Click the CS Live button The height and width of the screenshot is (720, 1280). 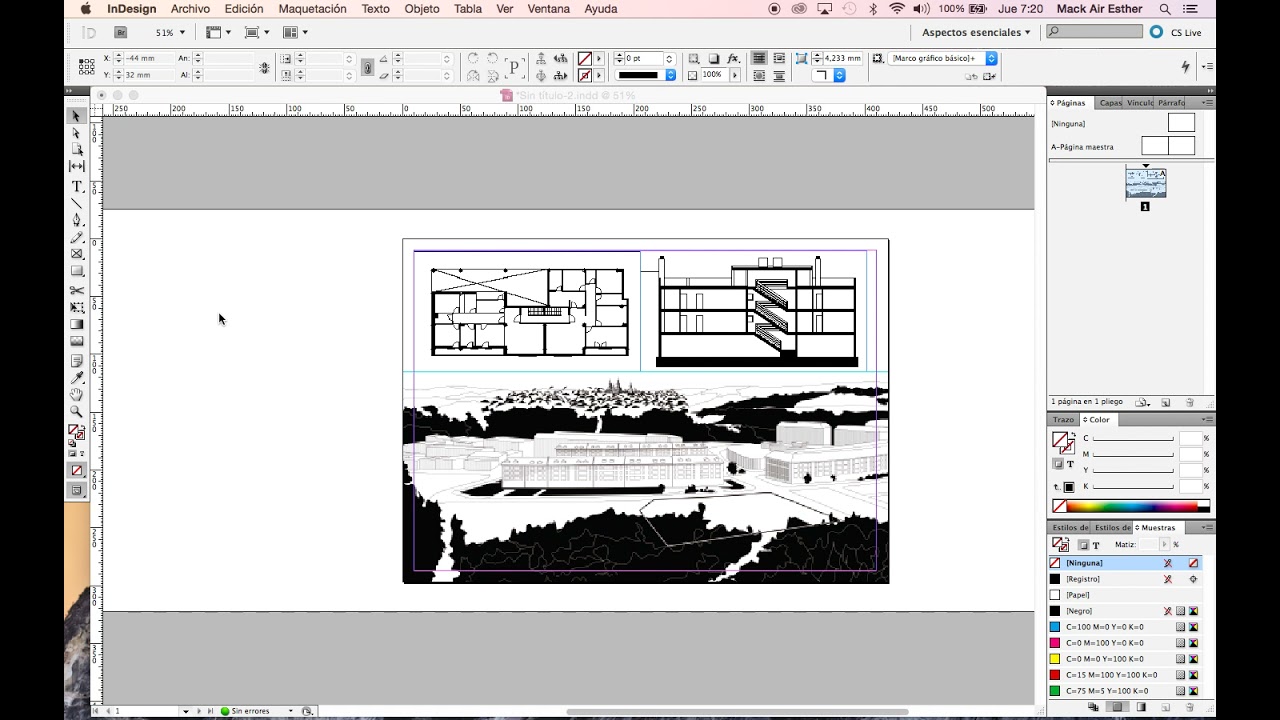[x=1177, y=32]
